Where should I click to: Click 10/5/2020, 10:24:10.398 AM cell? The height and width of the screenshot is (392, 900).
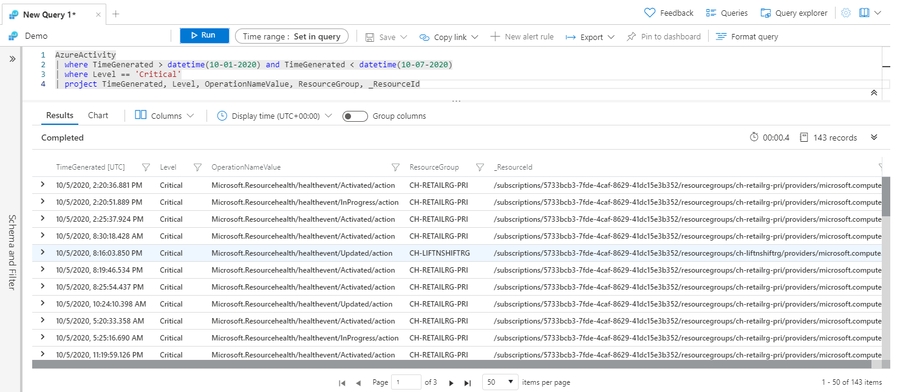[x=101, y=304]
